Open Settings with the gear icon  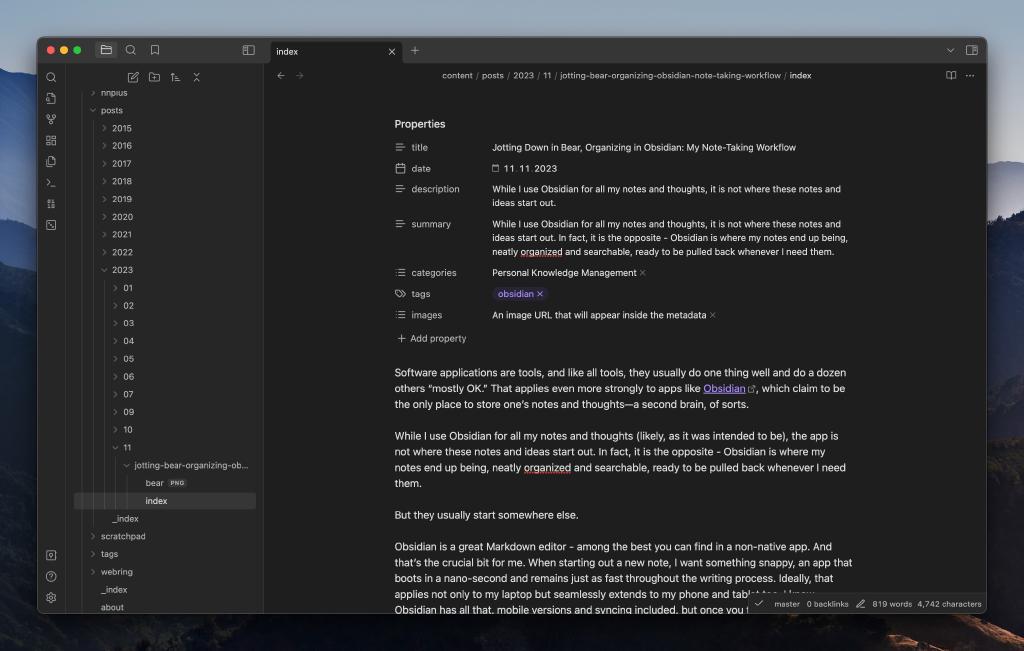pos(51,598)
